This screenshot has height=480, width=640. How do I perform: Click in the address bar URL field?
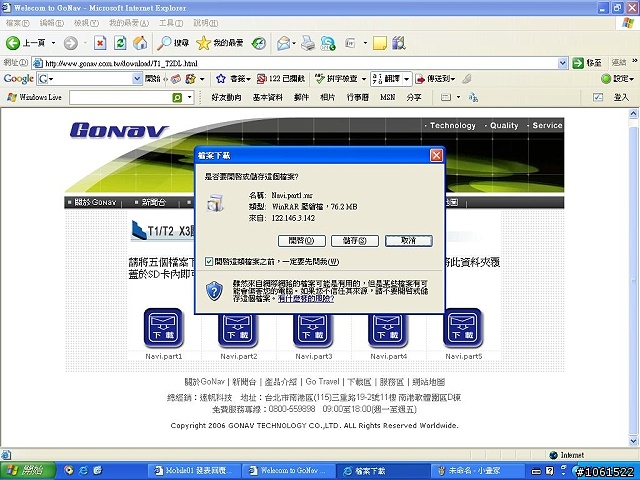(x=300, y=63)
